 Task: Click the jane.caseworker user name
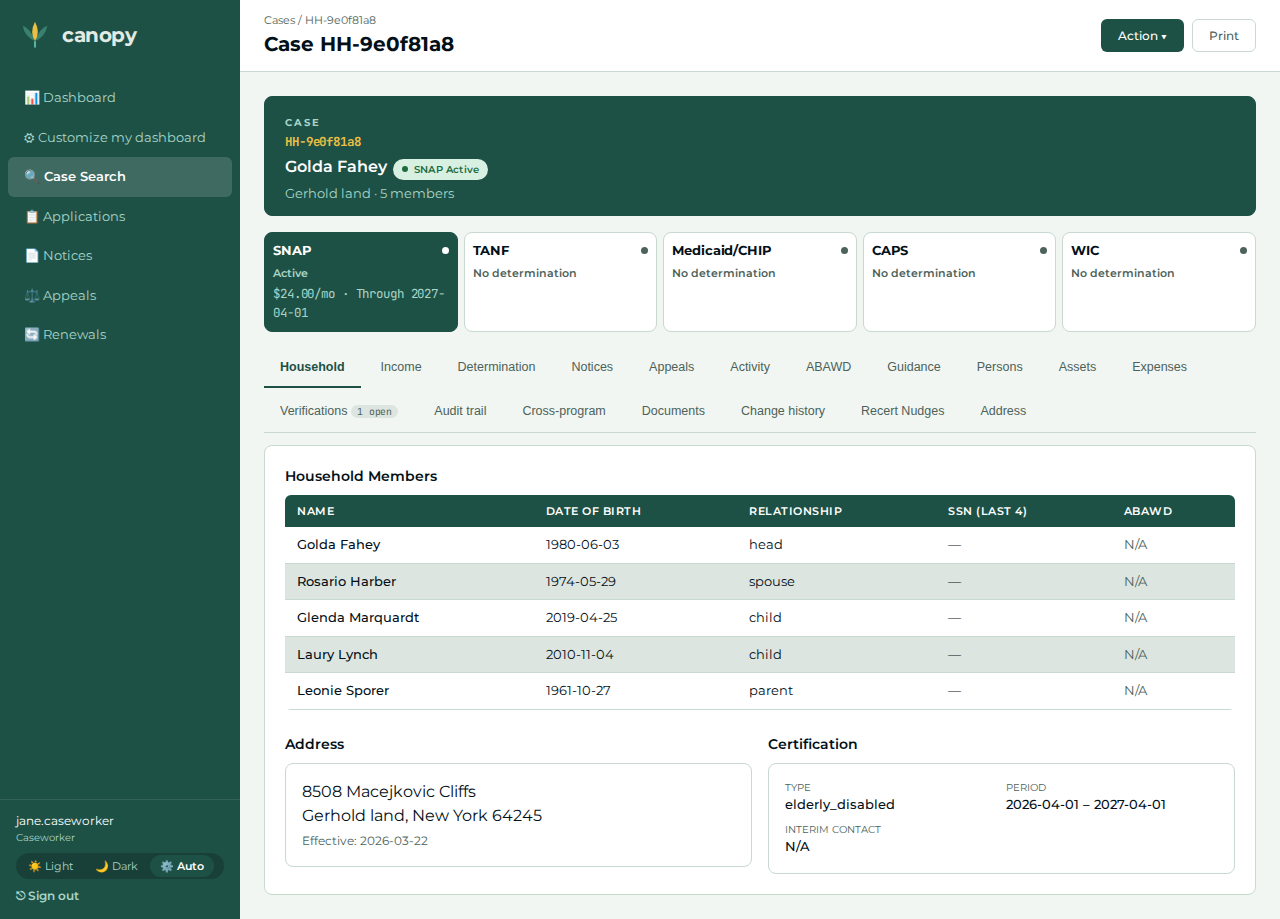(x=65, y=821)
